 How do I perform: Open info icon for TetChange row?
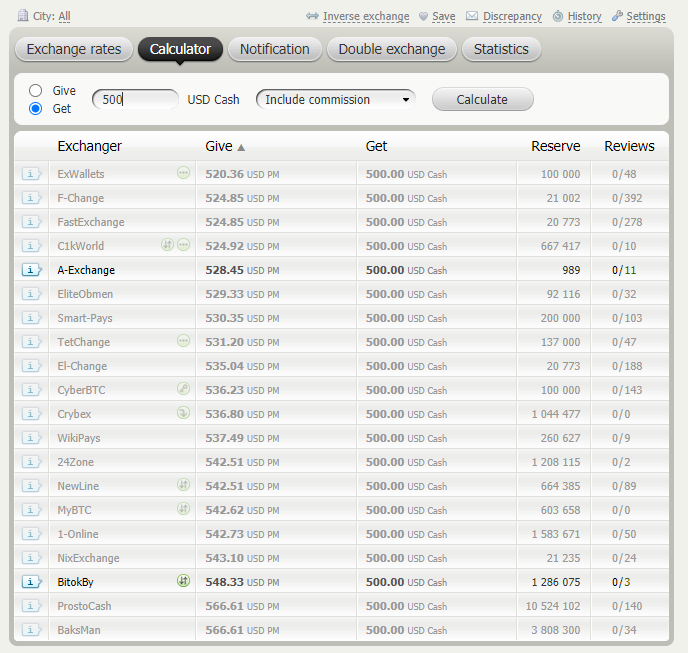[31, 342]
